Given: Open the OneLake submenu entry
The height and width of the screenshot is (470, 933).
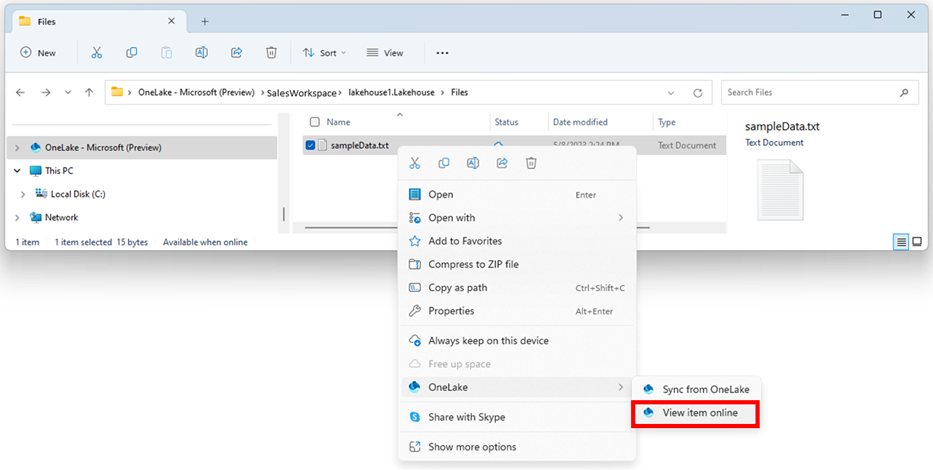Looking at the screenshot, I should coord(516,387).
